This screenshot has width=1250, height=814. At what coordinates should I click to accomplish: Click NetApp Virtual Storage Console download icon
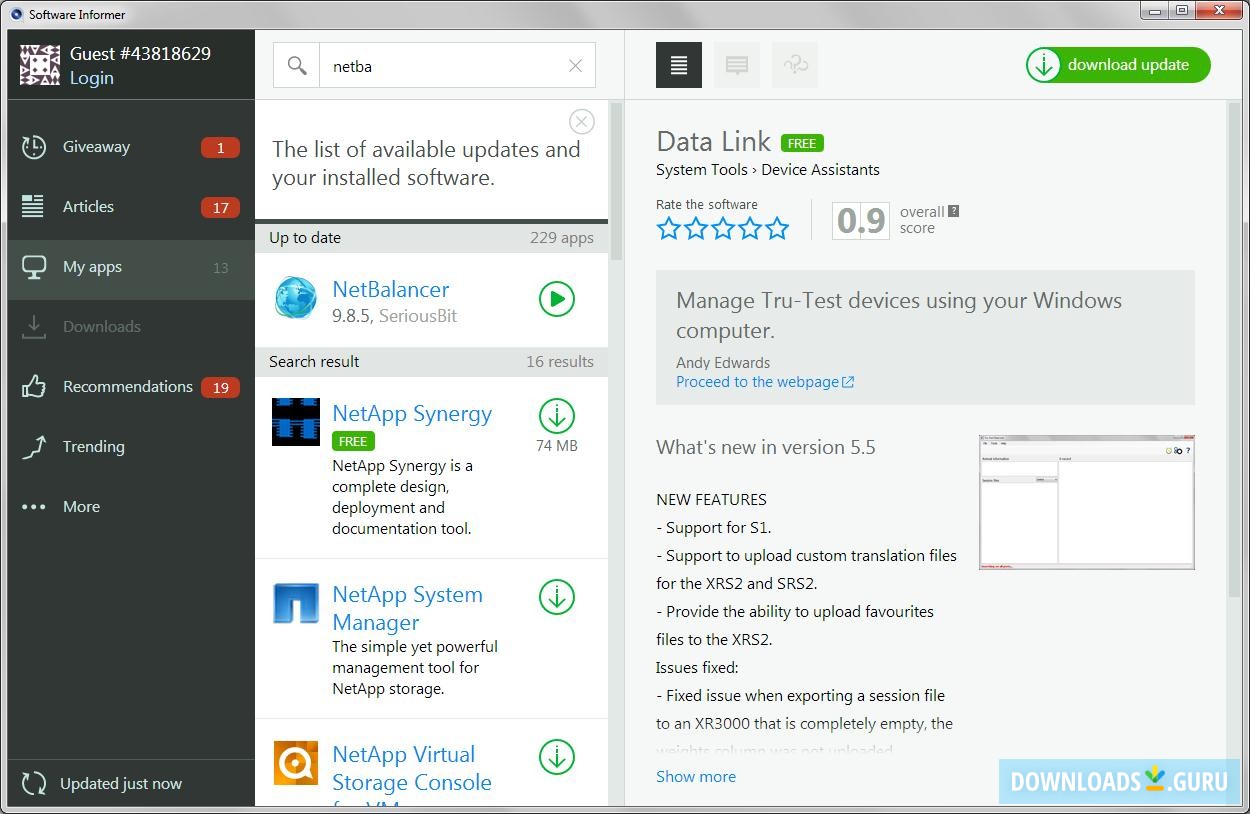tap(557, 757)
